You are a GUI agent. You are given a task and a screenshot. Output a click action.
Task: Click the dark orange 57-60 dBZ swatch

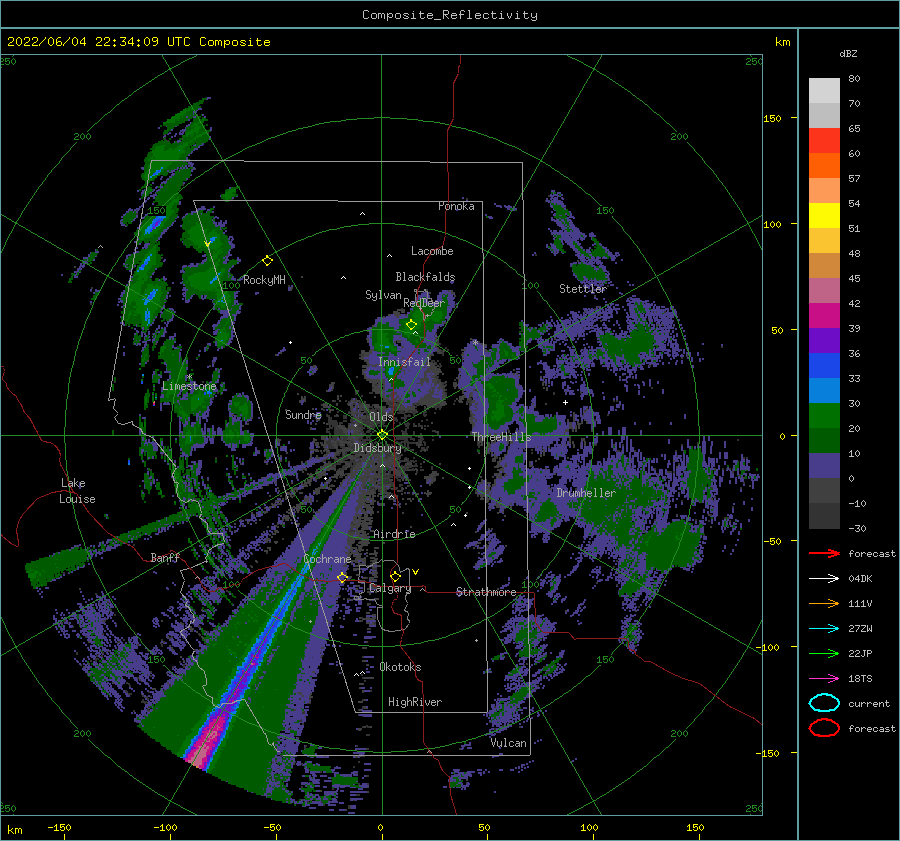click(824, 166)
